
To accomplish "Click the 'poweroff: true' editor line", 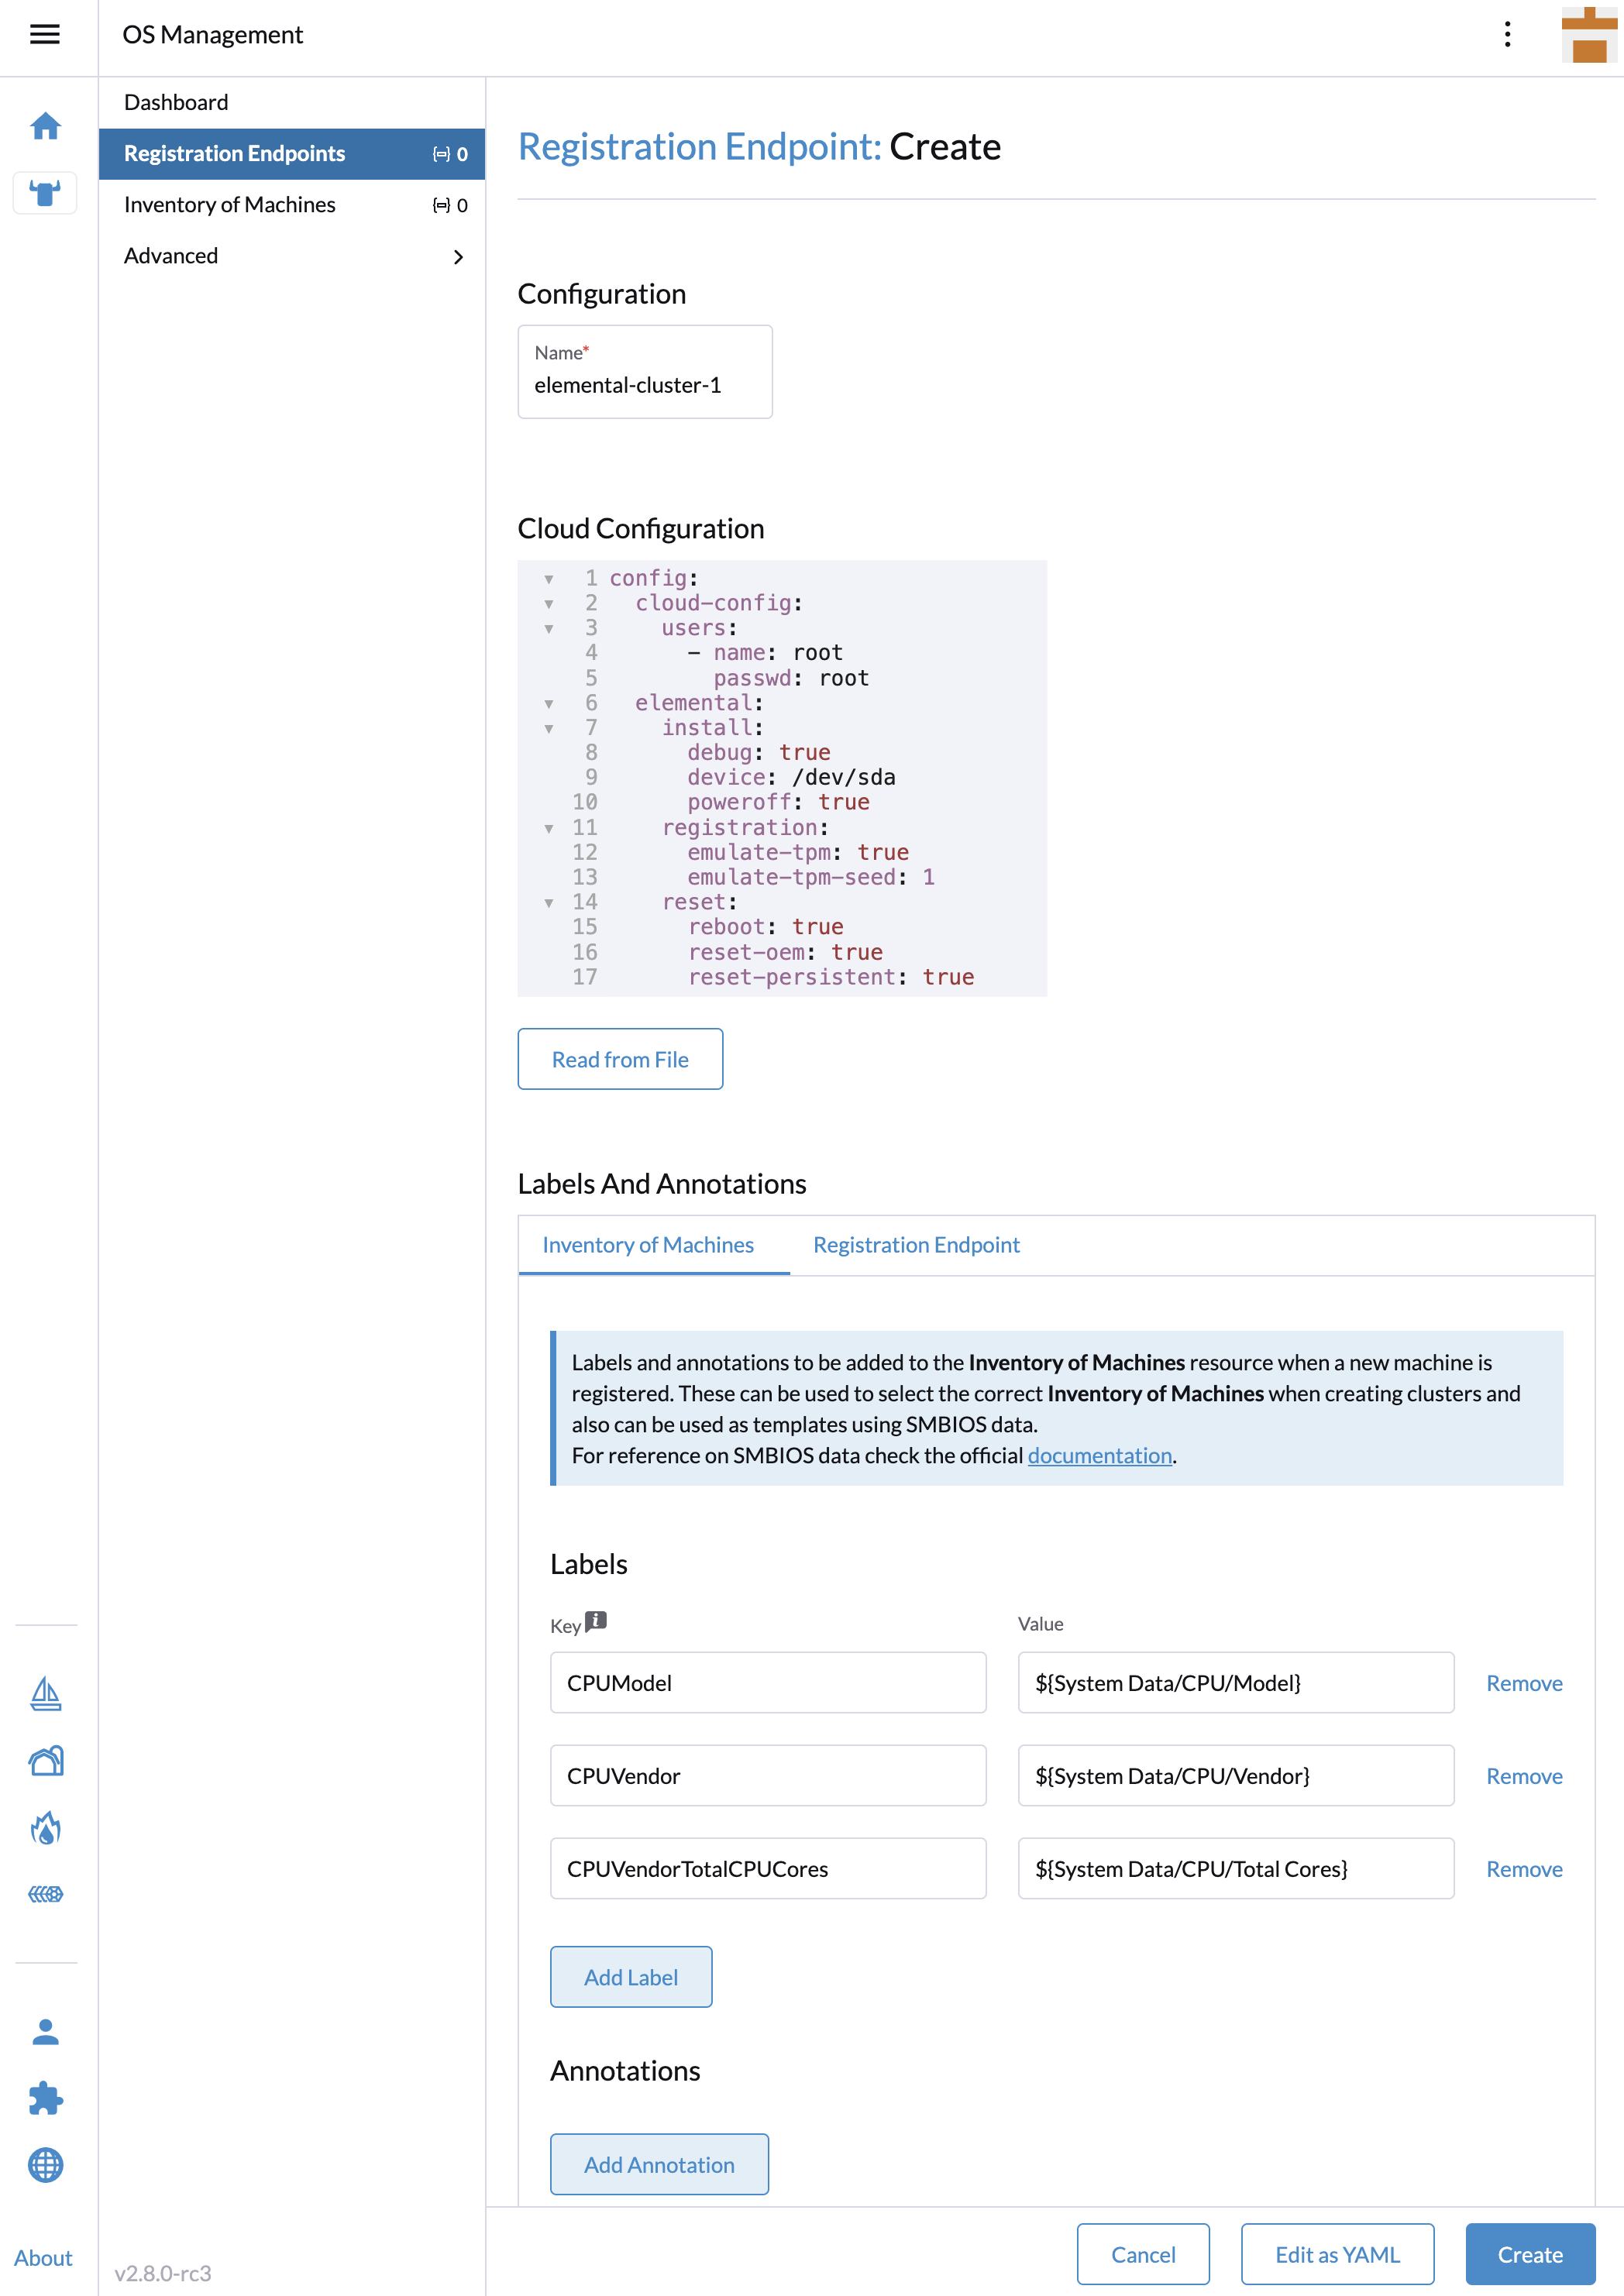I will click(778, 803).
